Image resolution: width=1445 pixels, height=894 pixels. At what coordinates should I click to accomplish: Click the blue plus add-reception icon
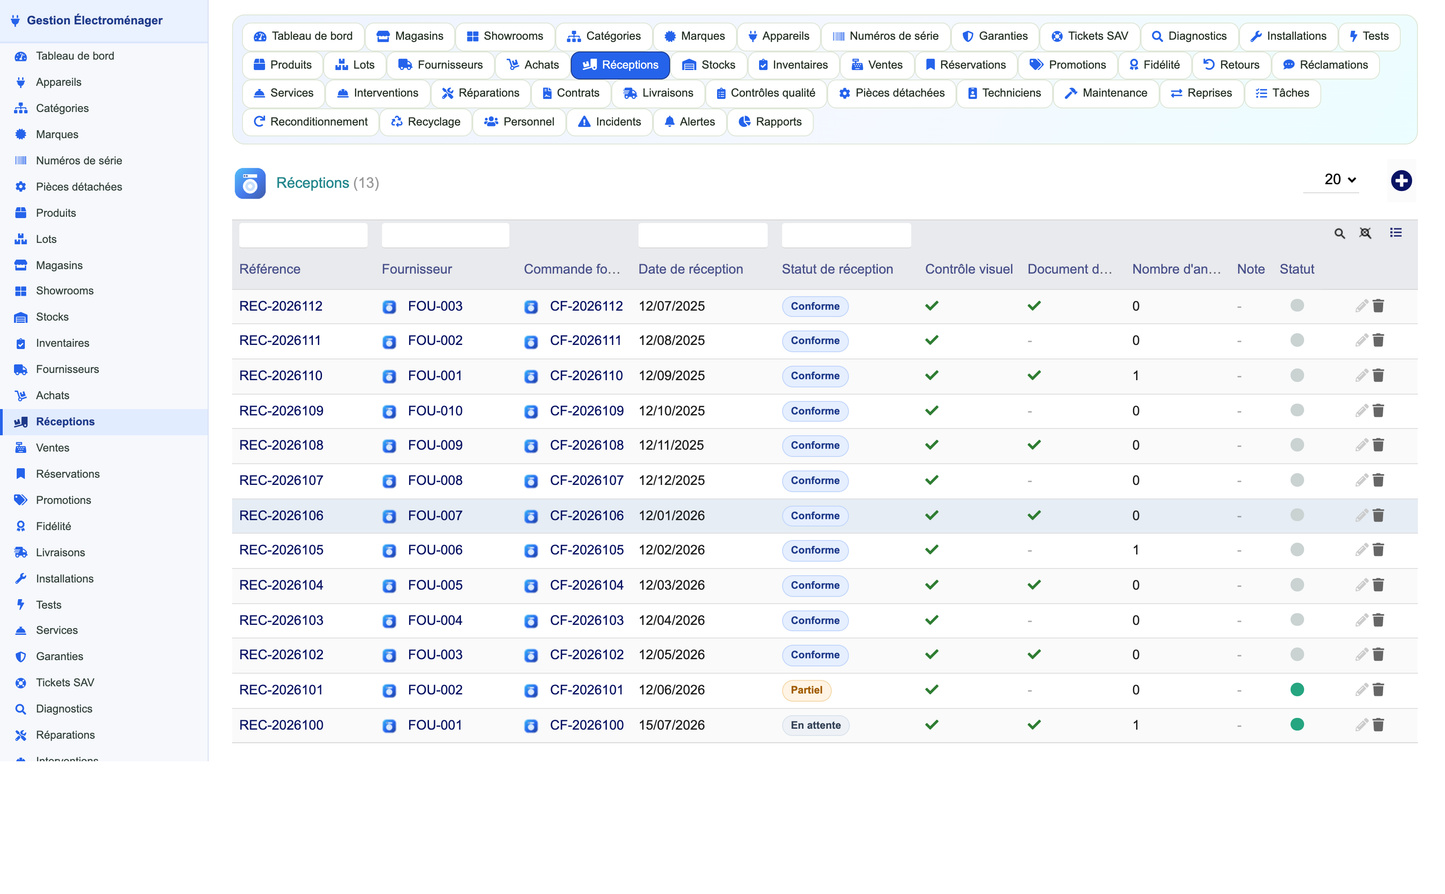coord(1401,180)
